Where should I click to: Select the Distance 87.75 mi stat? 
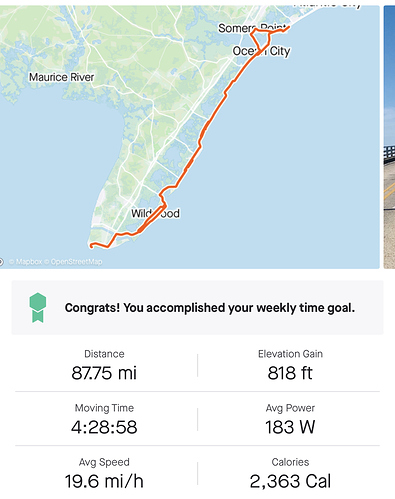click(104, 365)
